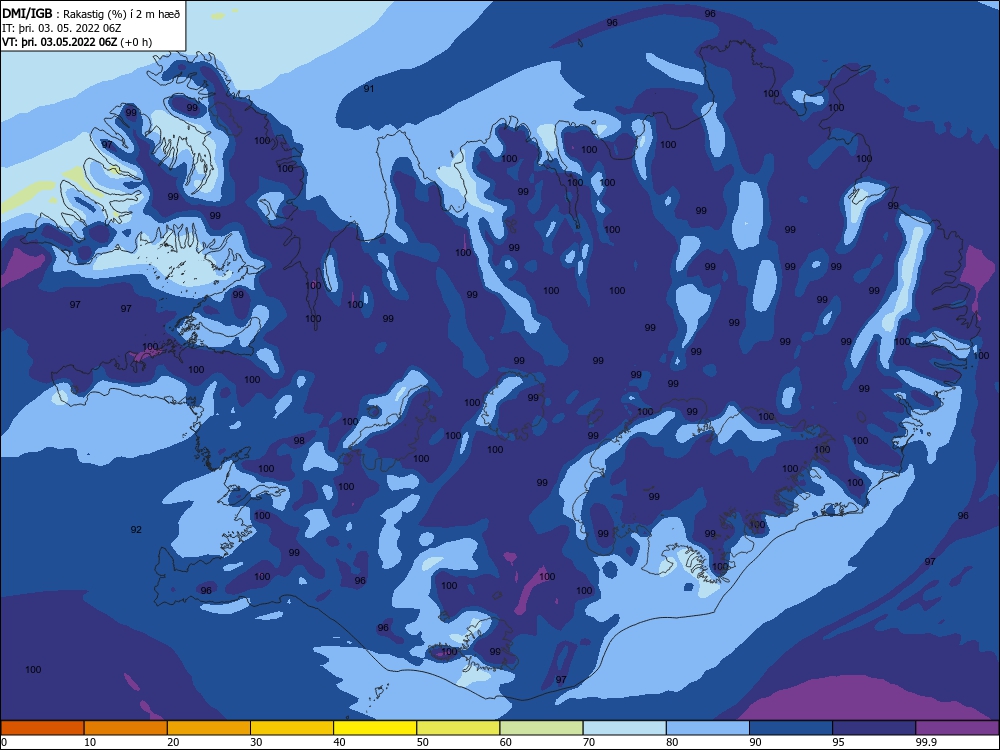The image size is (1000, 750).
Task: Click the 95–99.9 dark indigo legend swatch
Action: click(874, 728)
